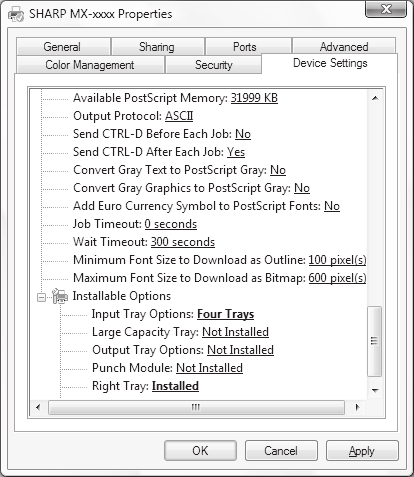Switch to the General tab
414x477 pixels.
tap(63, 47)
